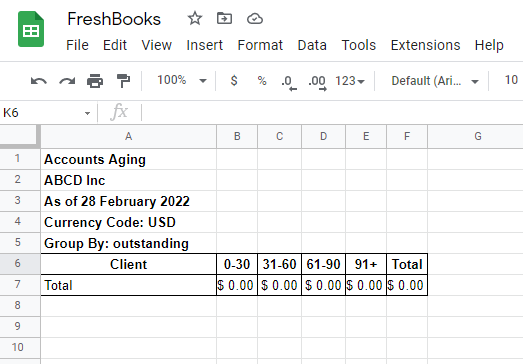The width and height of the screenshot is (523, 364).
Task: Select row 3 header
Action: pos(20,201)
